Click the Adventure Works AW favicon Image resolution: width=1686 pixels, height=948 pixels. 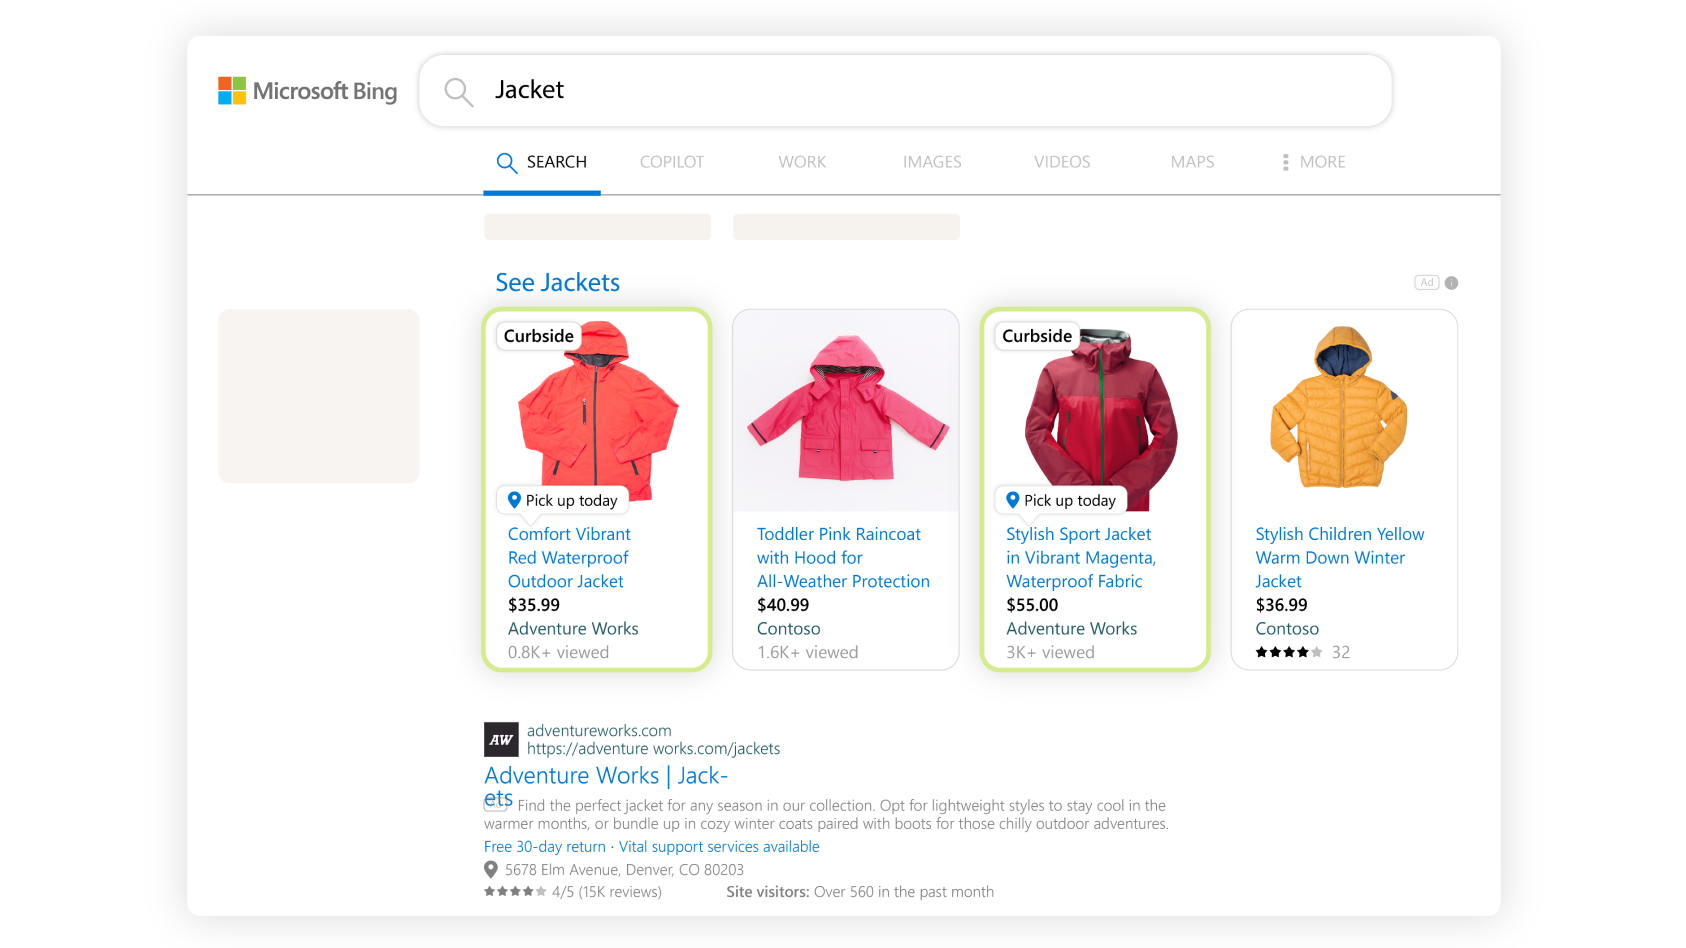[x=501, y=740]
